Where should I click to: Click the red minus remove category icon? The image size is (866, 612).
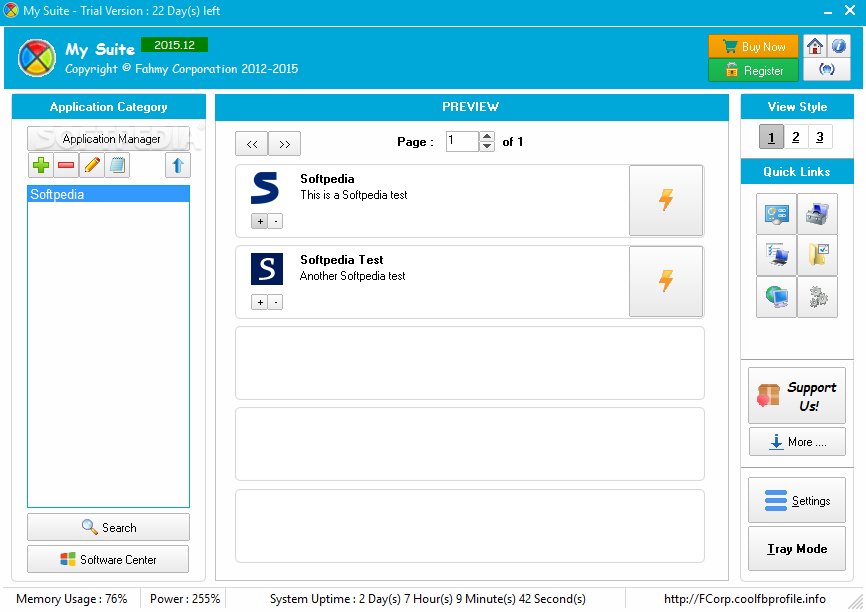coord(66,165)
